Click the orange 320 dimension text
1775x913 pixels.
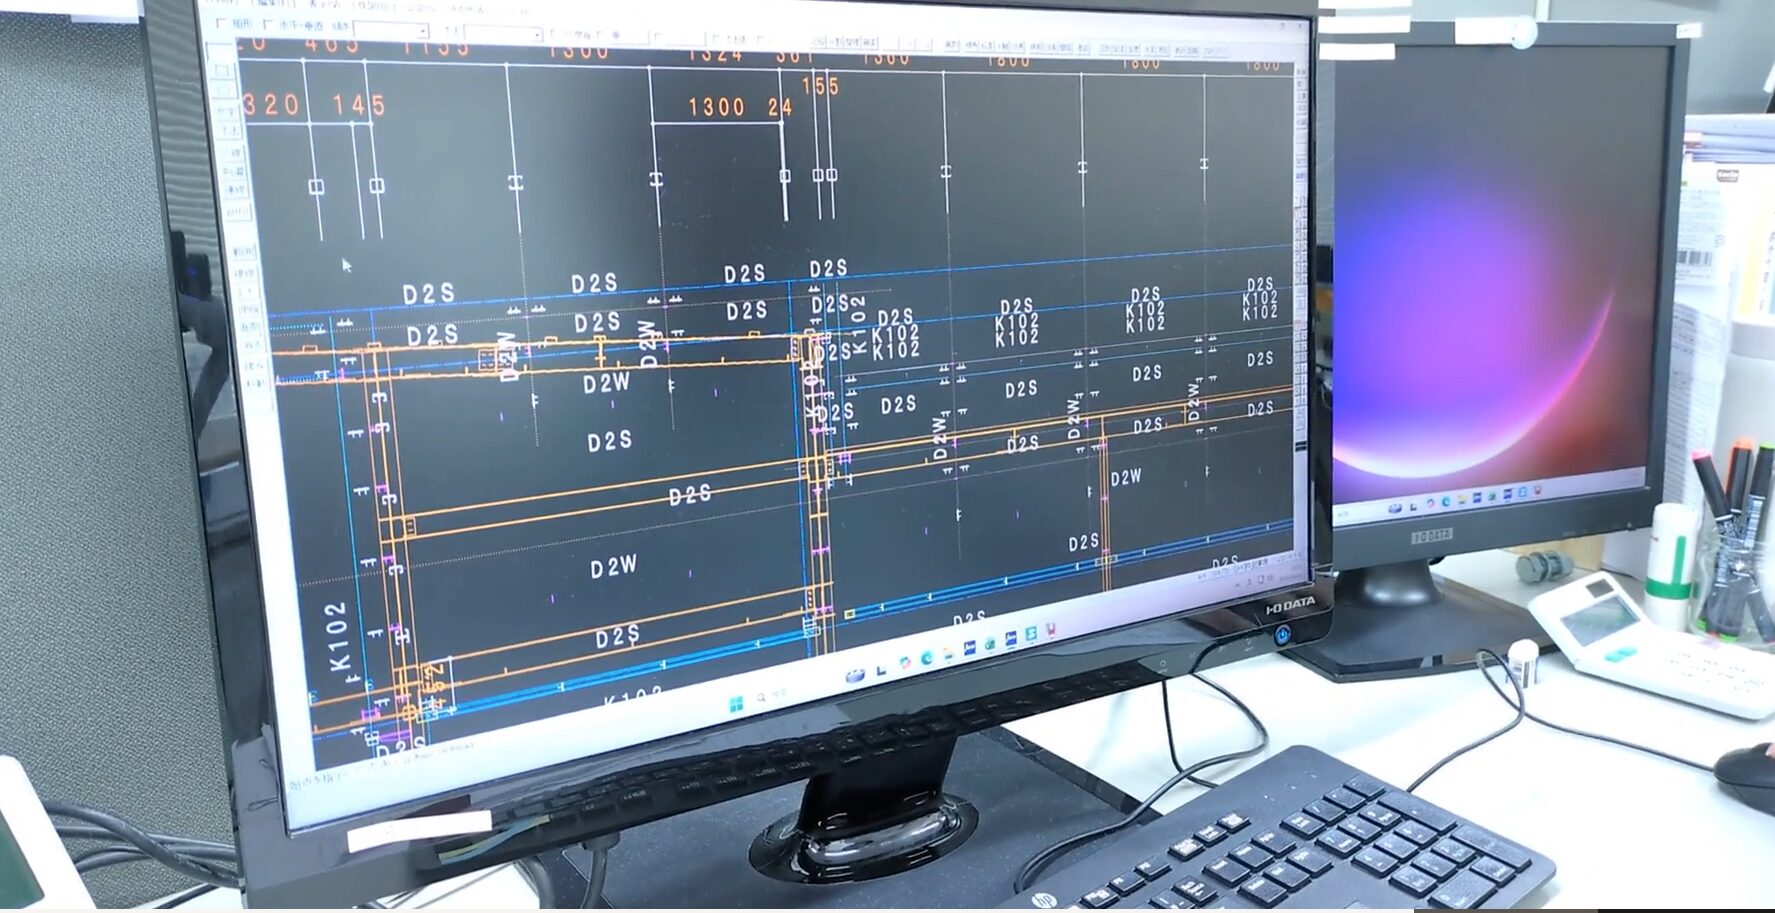coord(271,104)
